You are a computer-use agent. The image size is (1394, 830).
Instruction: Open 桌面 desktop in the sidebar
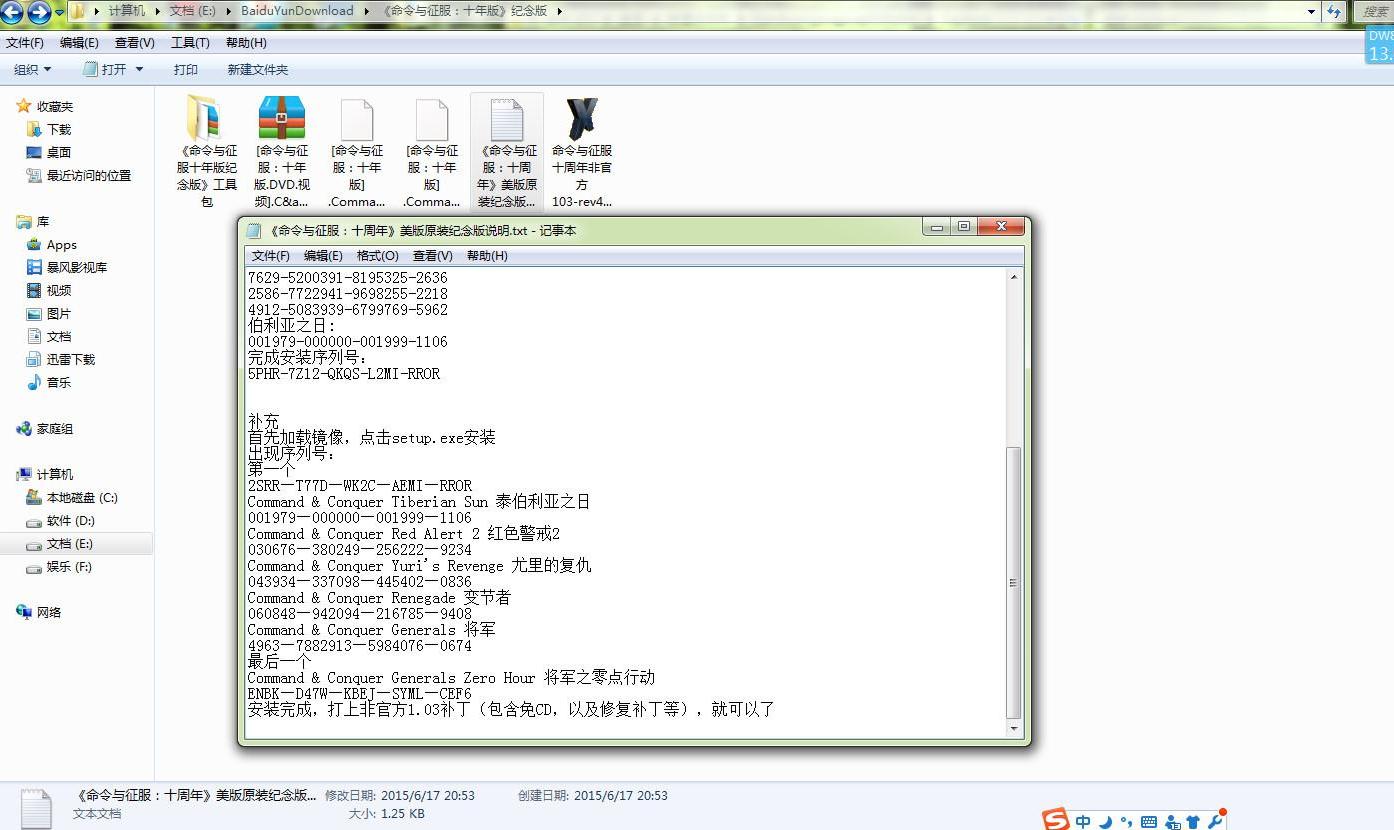pyautogui.click(x=49, y=152)
